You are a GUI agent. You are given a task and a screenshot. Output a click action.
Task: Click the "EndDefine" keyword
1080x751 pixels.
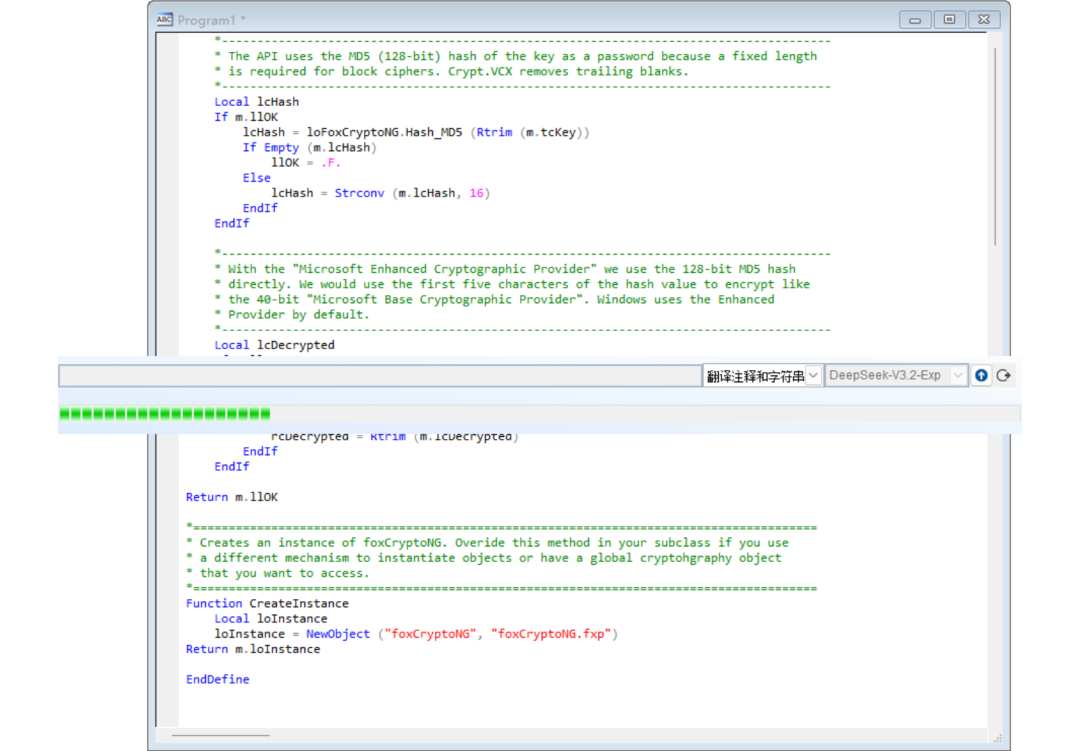click(218, 679)
